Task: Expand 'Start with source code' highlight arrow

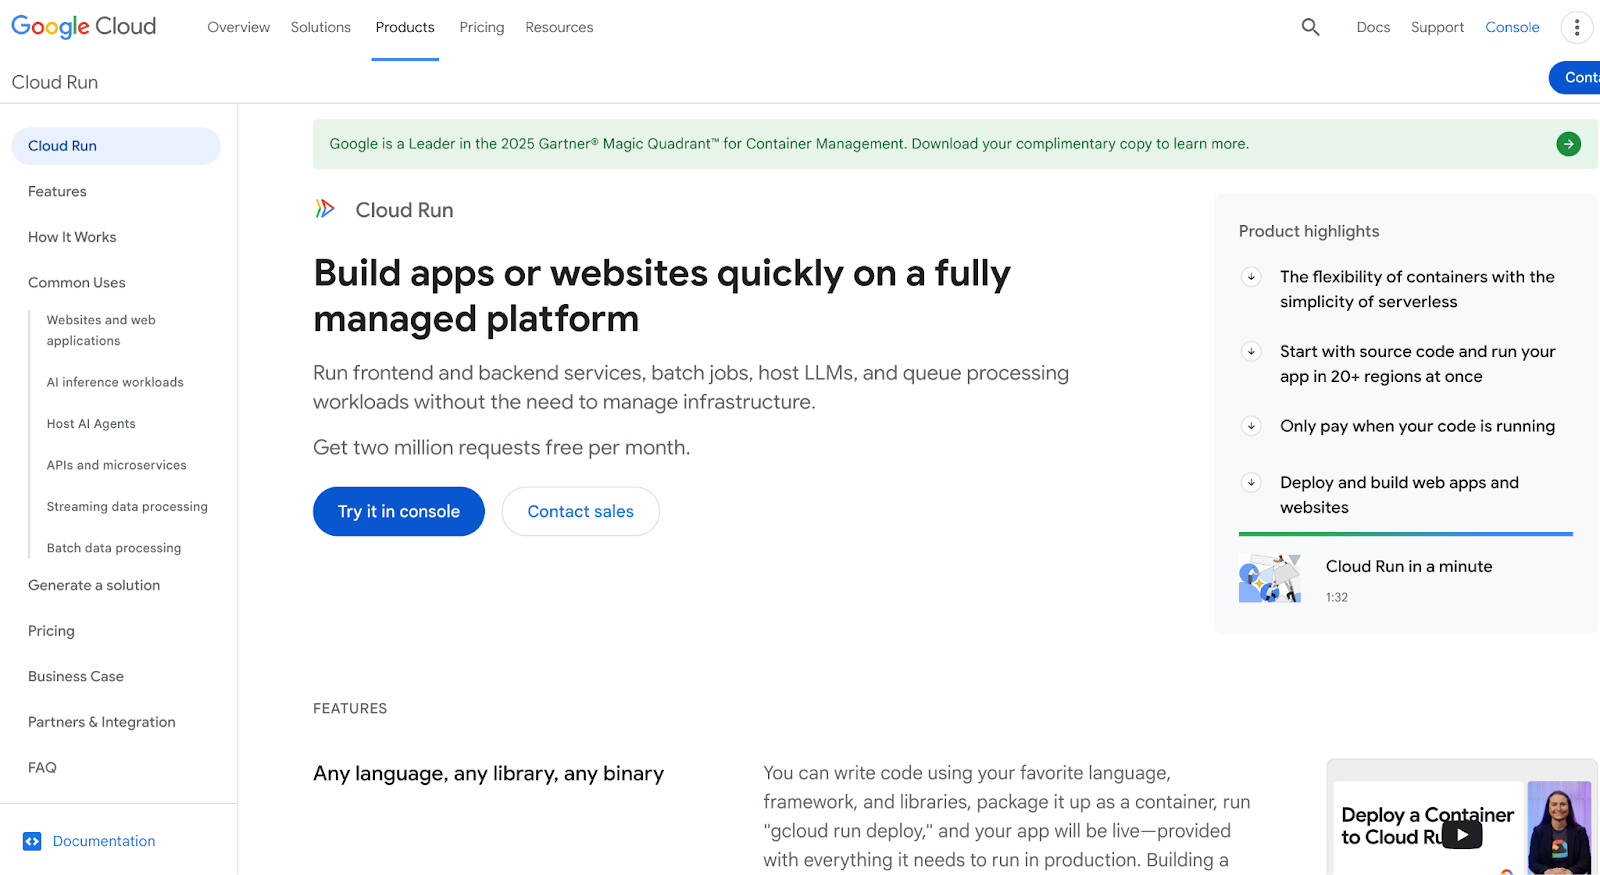Action: 1251,351
